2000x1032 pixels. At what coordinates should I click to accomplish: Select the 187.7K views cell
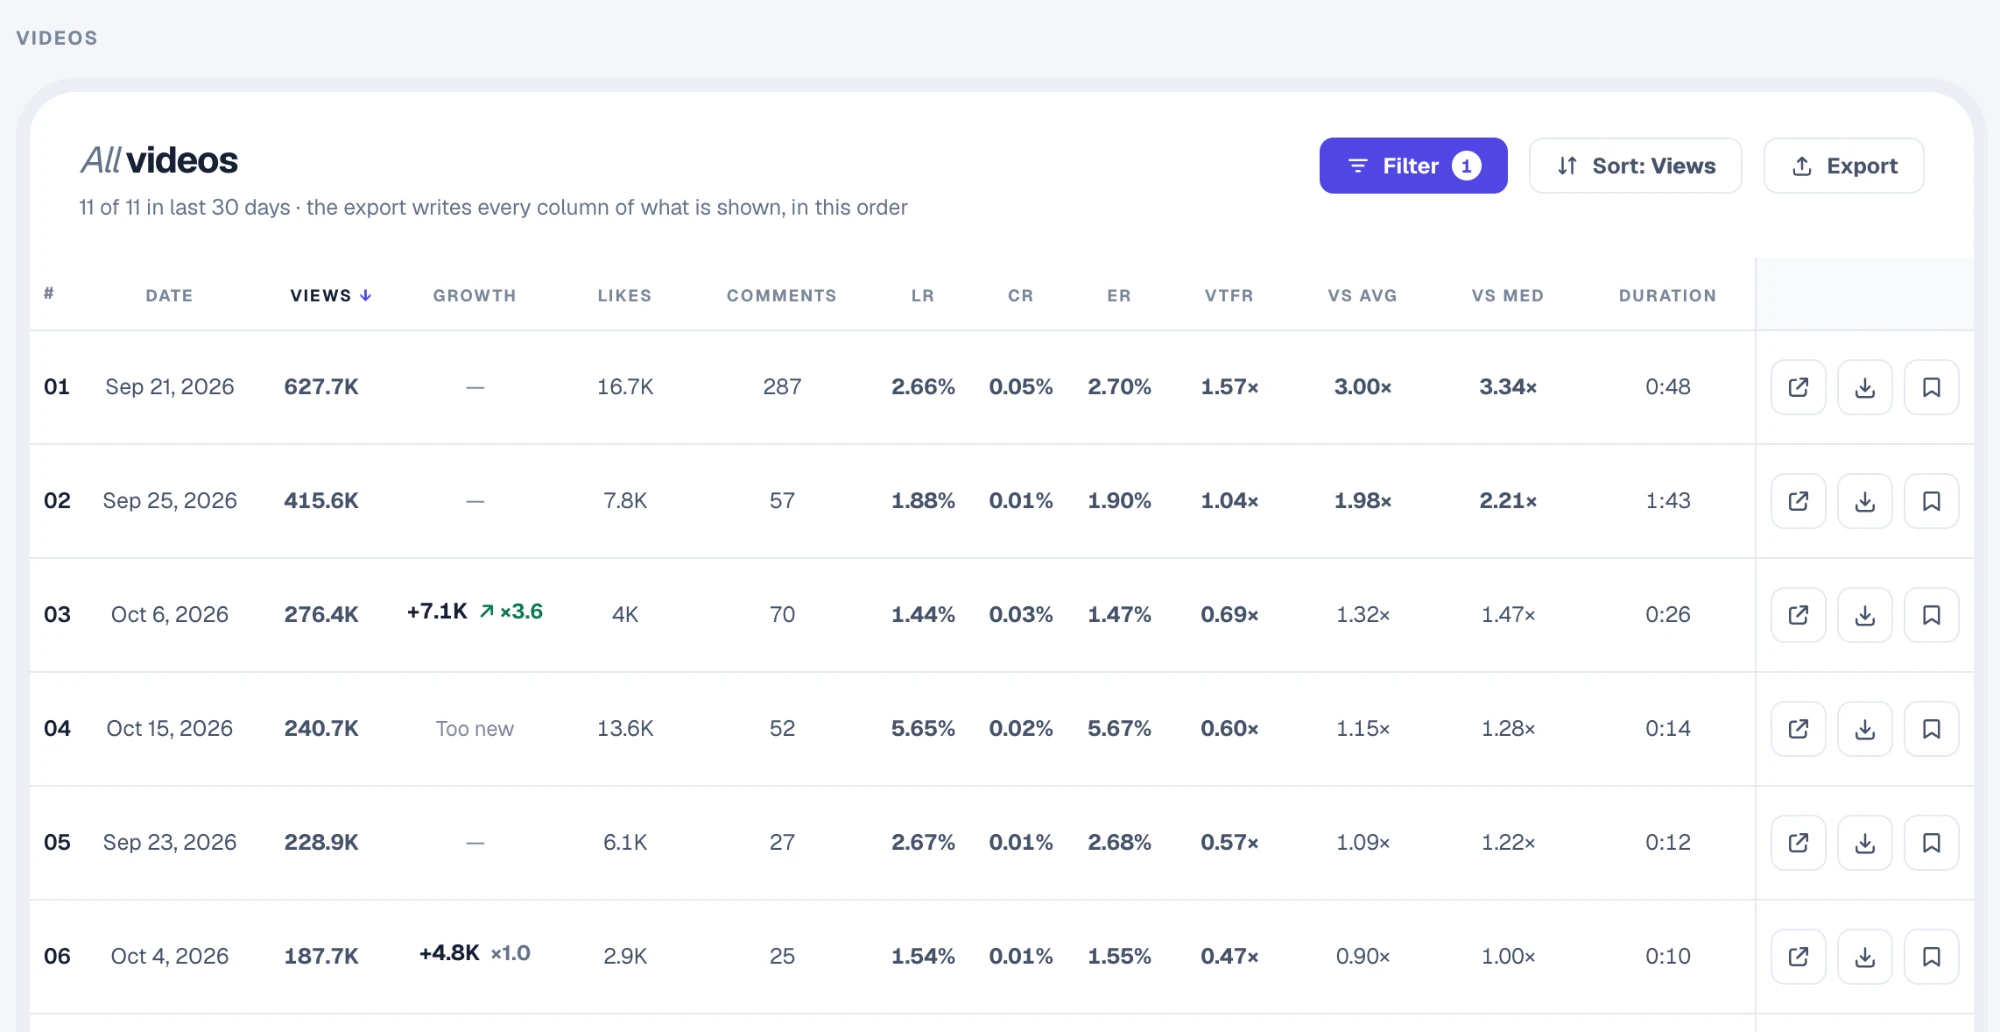click(321, 957)
